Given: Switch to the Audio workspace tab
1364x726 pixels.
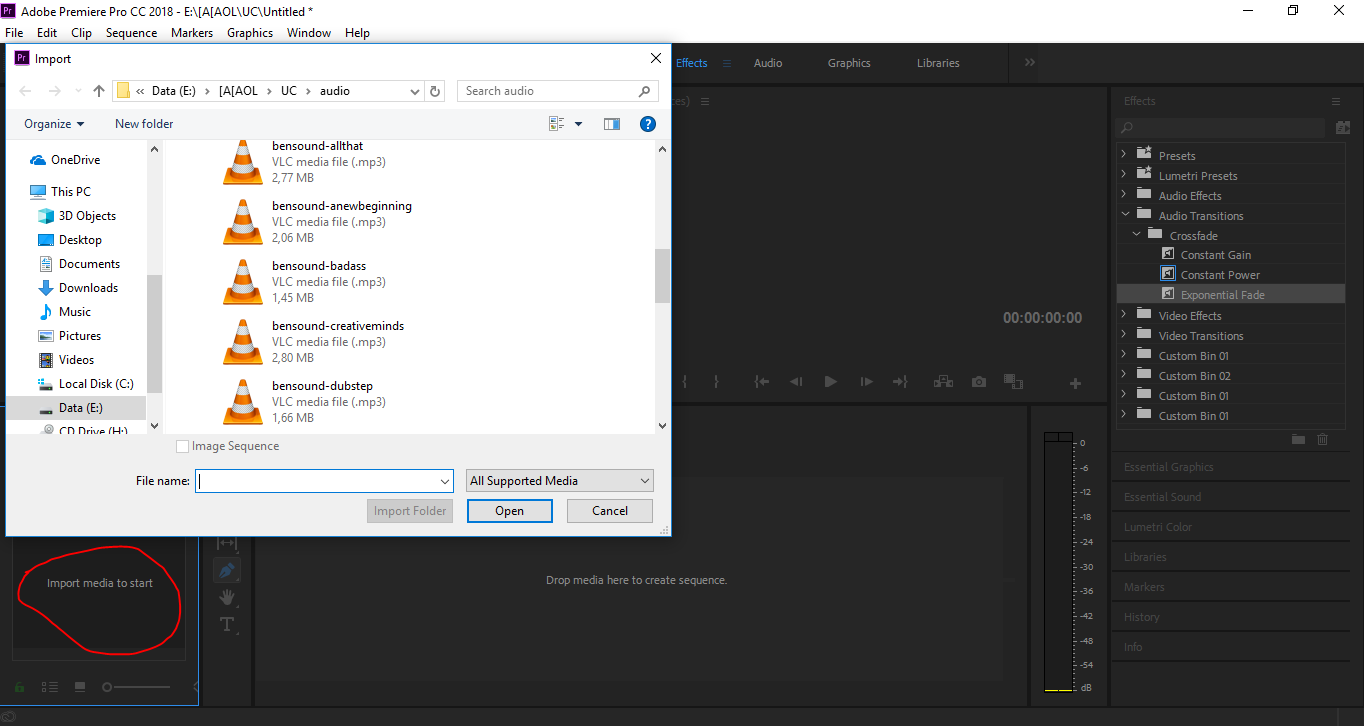Looking at the screenshot, I should [x=768, y=63].
